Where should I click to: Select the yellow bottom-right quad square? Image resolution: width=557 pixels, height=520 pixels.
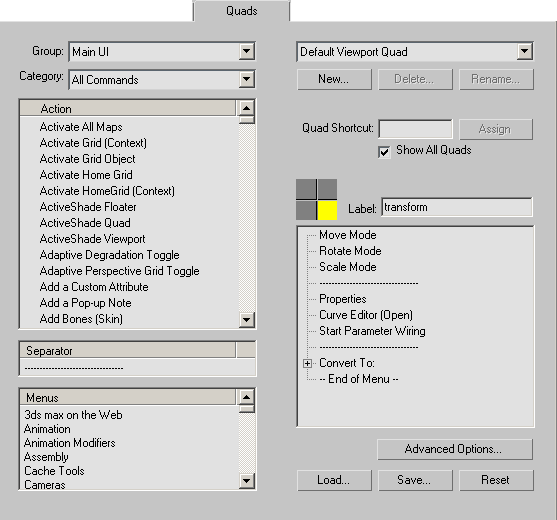(327, 210)
